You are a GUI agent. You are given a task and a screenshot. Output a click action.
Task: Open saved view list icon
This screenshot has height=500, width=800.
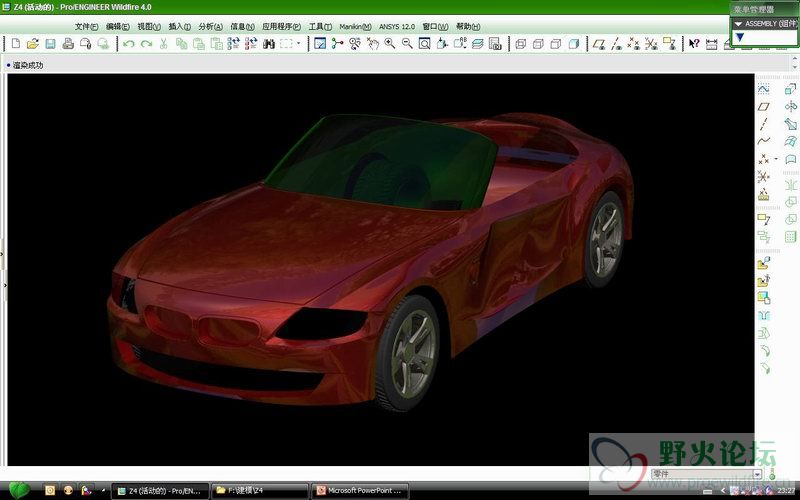coord(460,44)
